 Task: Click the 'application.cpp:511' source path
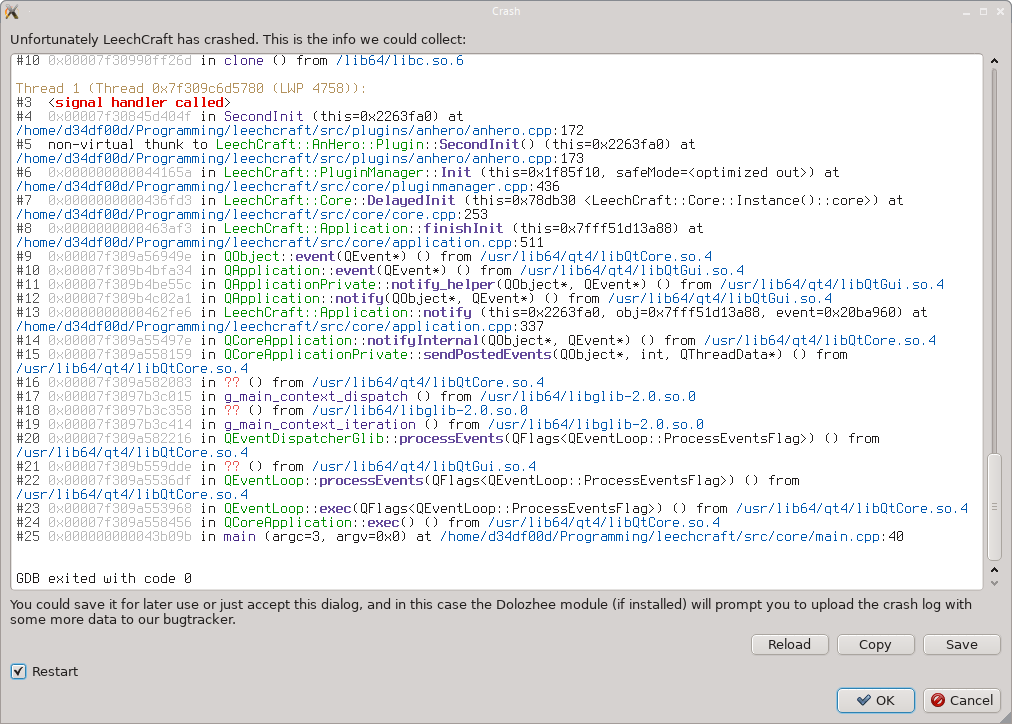[x=279, y=243]
